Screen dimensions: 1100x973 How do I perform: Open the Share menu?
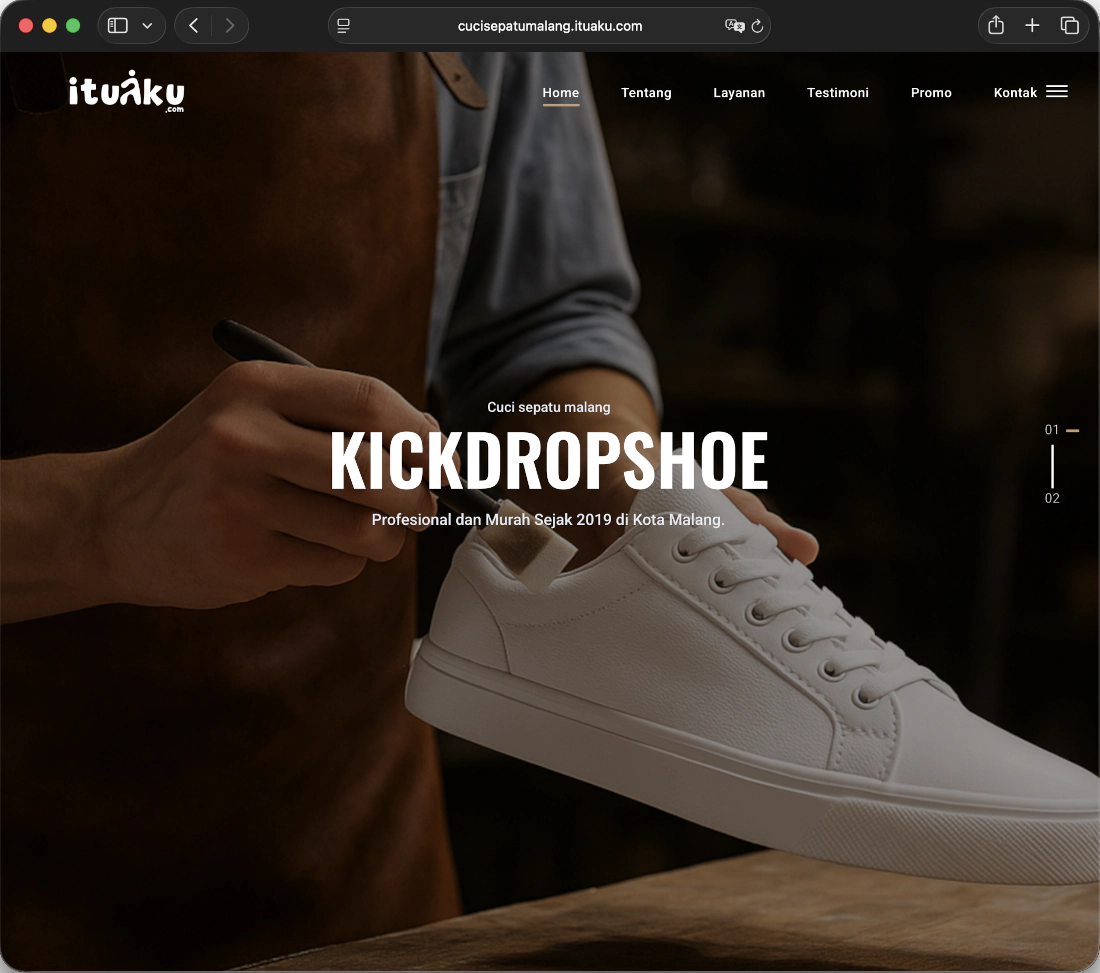click(x=996, y=26)
